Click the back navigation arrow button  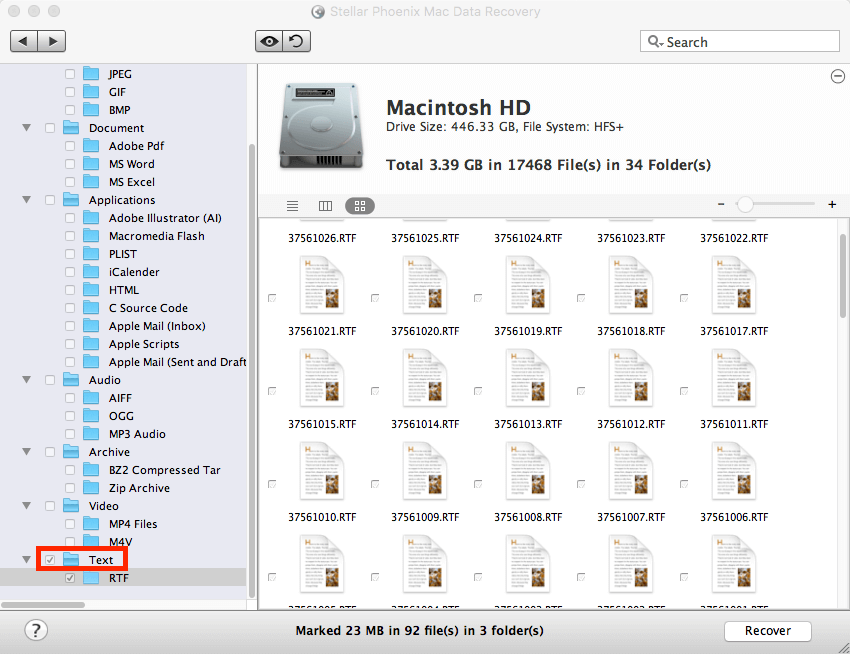coord(24,41)
